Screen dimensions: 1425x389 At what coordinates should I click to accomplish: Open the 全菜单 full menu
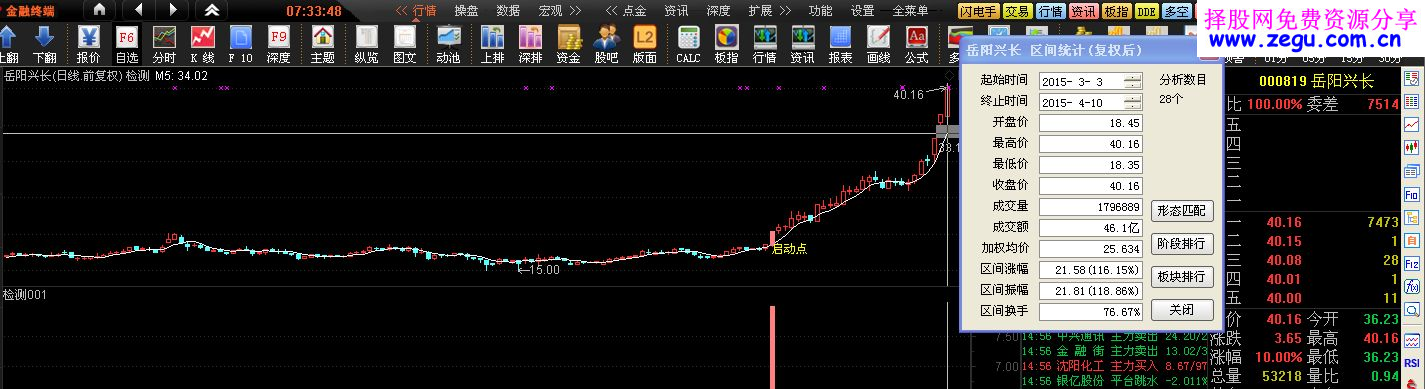click(910, 10)
